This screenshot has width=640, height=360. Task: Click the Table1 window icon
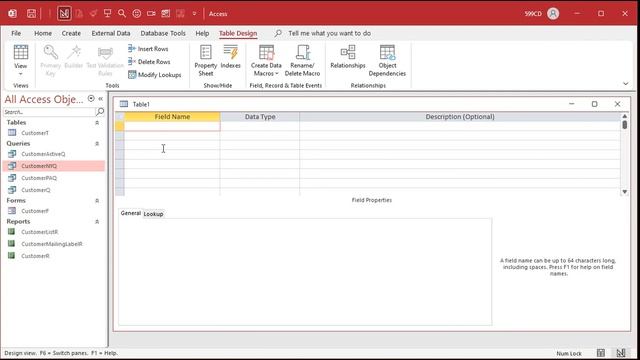click(124, 104)
